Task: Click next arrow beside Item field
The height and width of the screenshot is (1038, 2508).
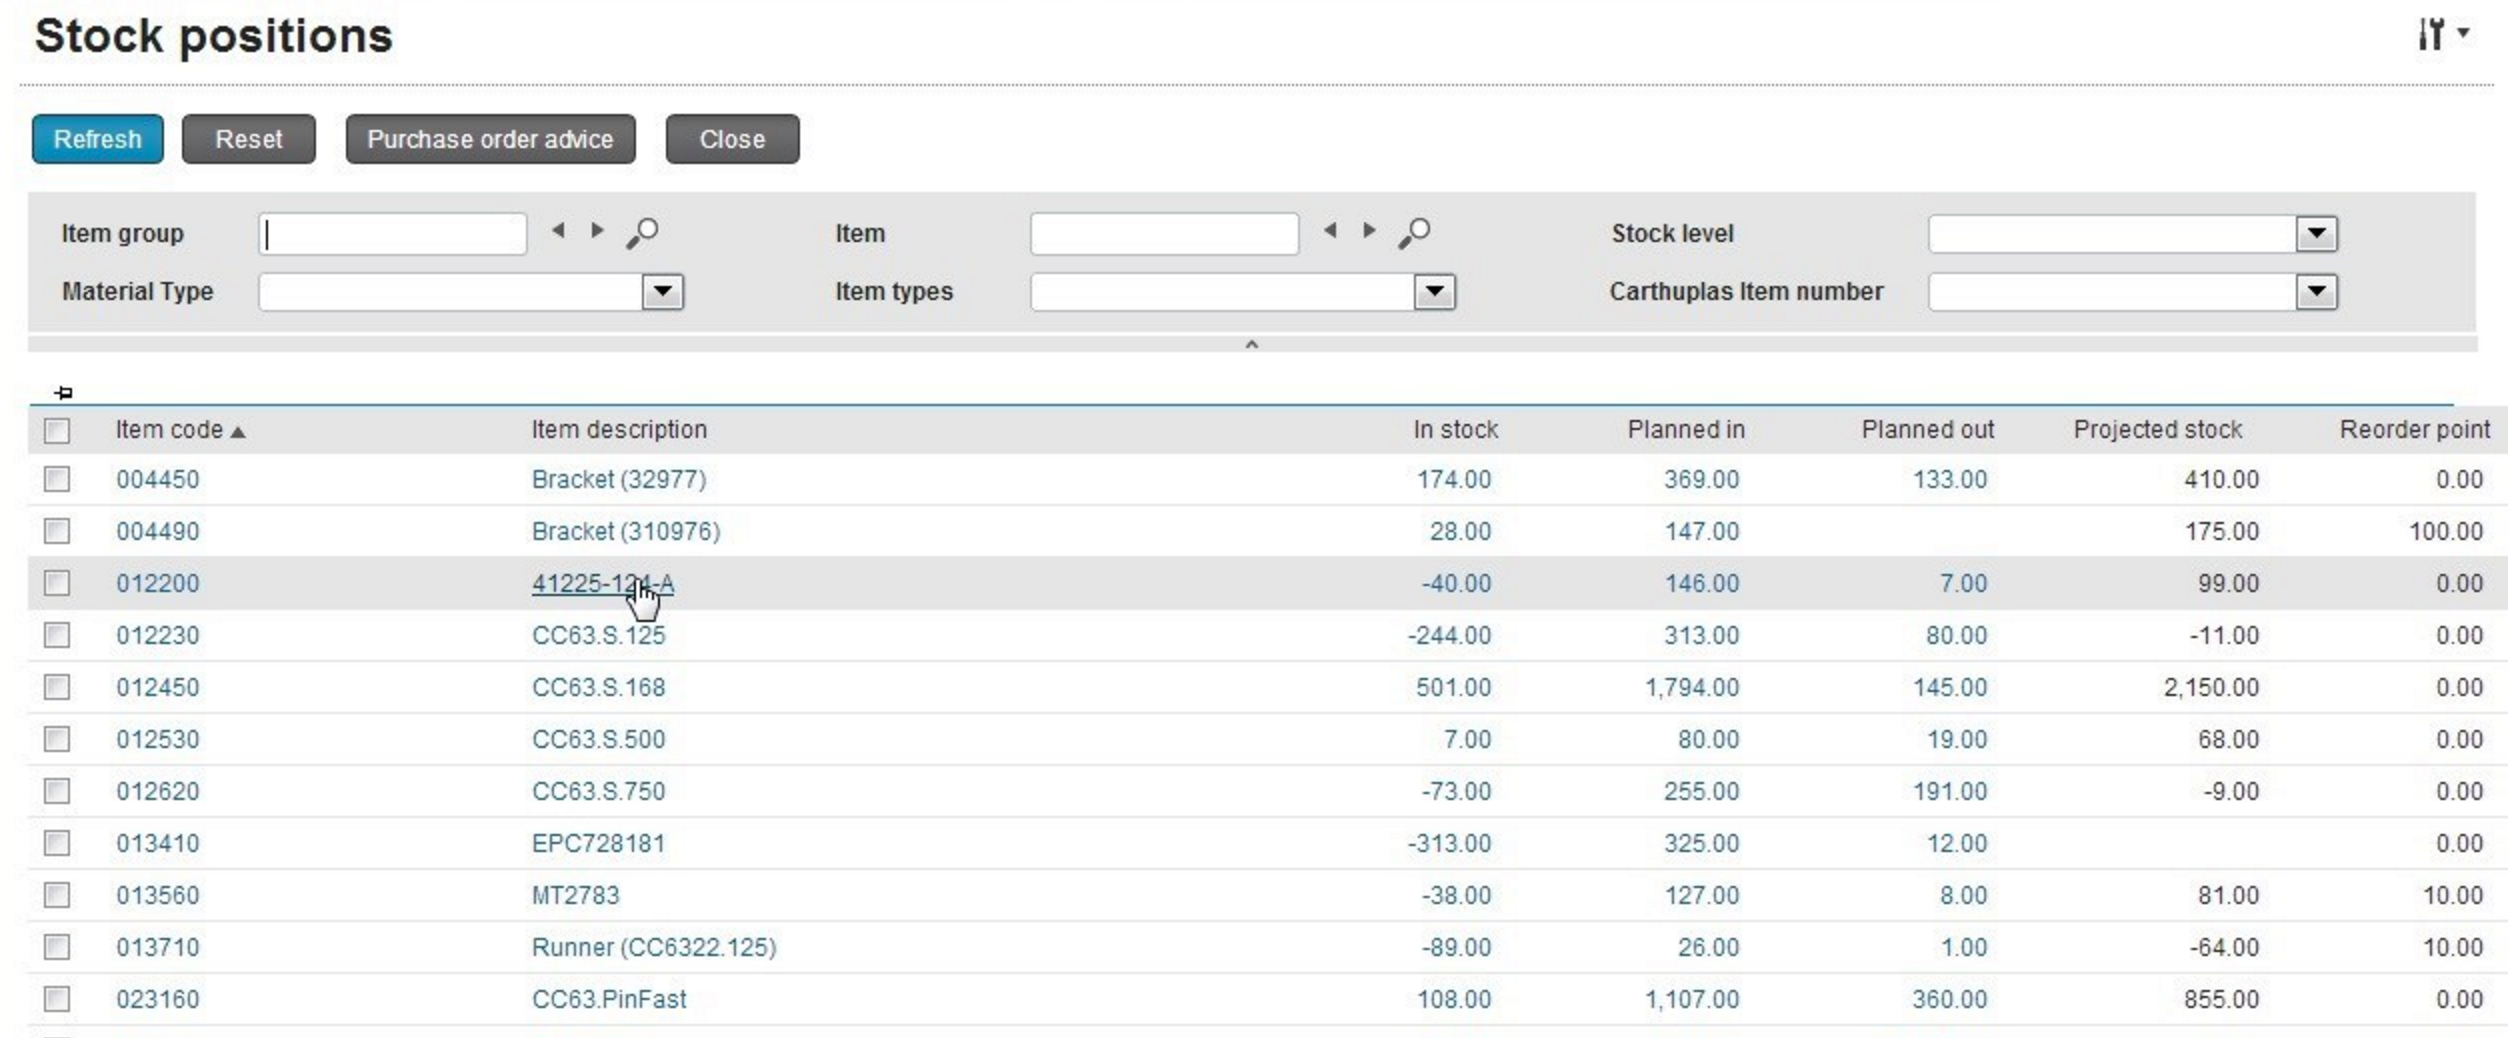Action: [1369, 231]
